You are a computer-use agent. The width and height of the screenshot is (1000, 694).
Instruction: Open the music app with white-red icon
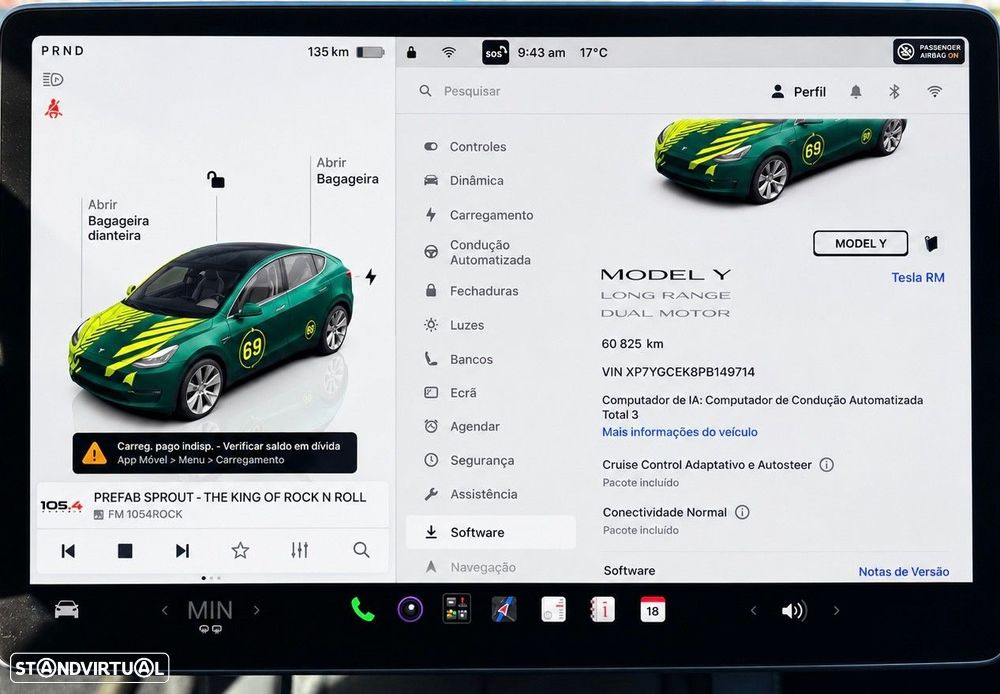(553, 609)
